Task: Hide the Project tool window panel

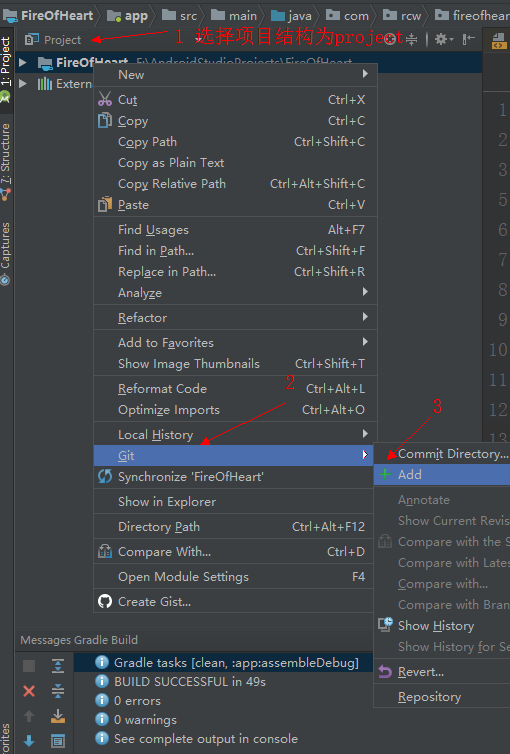Action: 469,39
